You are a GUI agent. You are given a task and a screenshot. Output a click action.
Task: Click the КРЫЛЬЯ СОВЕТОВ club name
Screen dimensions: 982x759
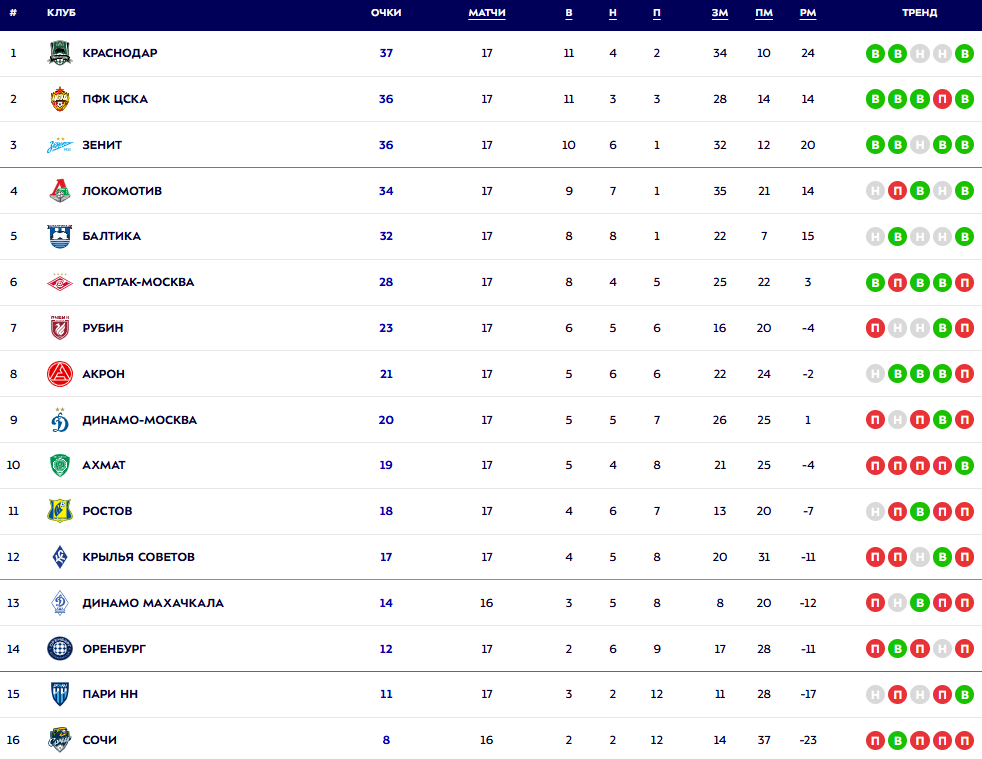(x=138, y=557)
